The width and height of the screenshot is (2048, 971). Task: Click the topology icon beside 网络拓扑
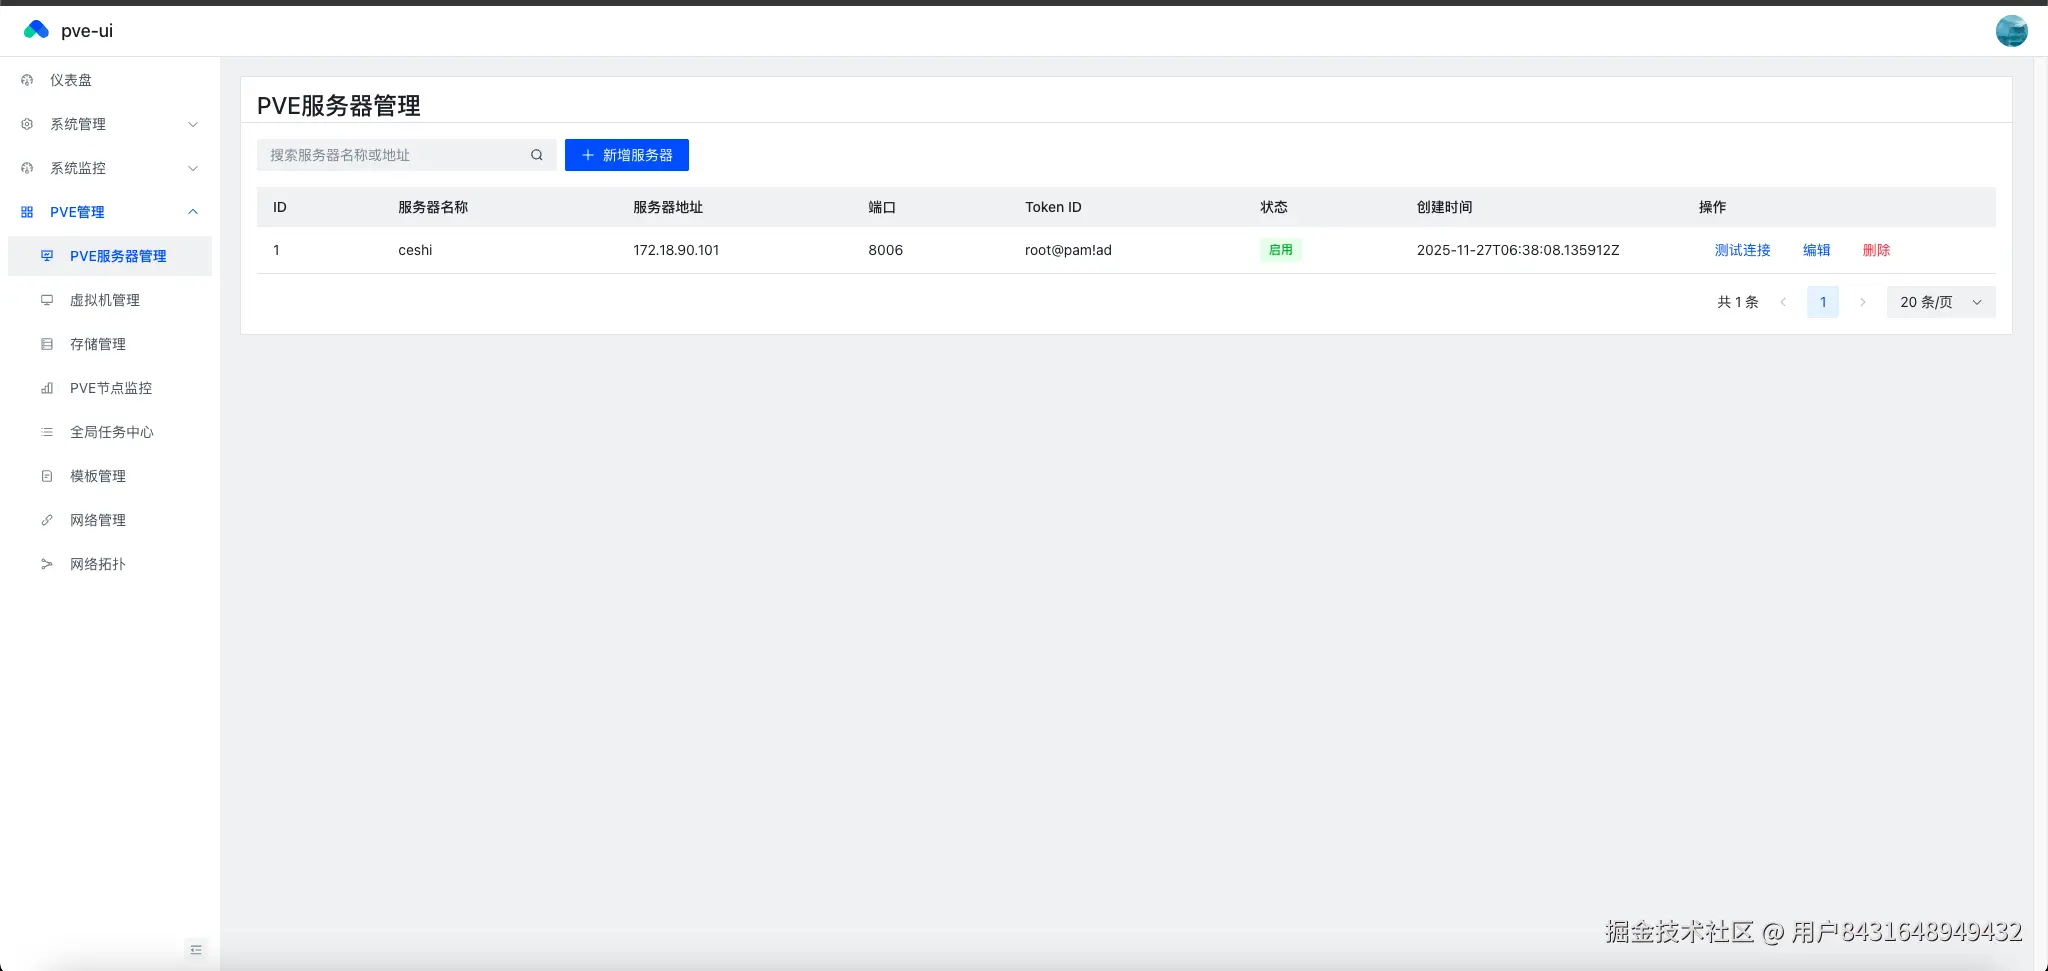(x=47, y=564)
